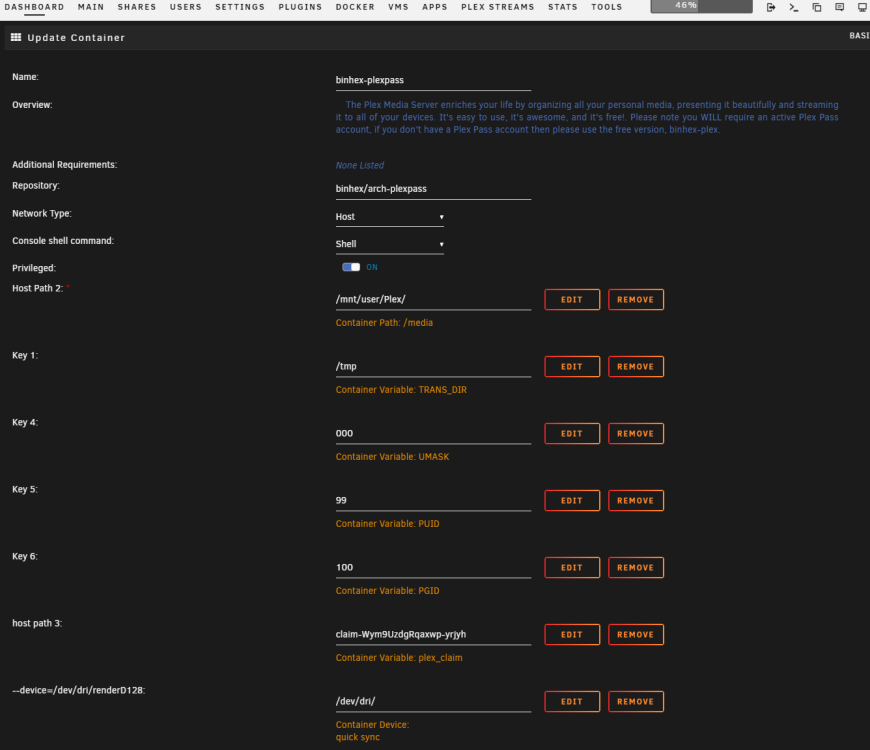Screen dimensions: 870x750
Task: Open the VMS menu tab
Action: coord(398,7)
